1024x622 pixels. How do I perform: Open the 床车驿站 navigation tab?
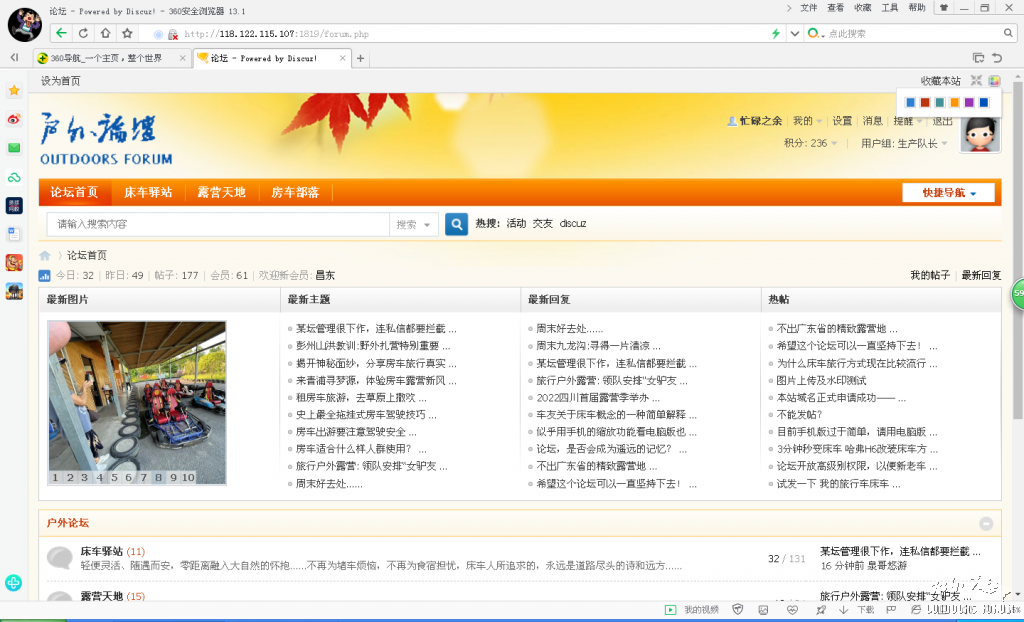point(148,192)
